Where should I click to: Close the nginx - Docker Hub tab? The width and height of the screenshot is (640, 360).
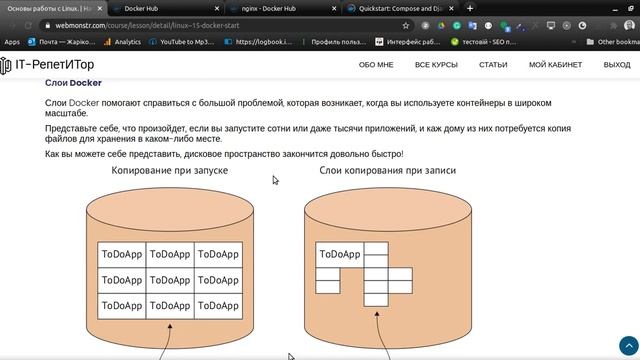point(334,8)
